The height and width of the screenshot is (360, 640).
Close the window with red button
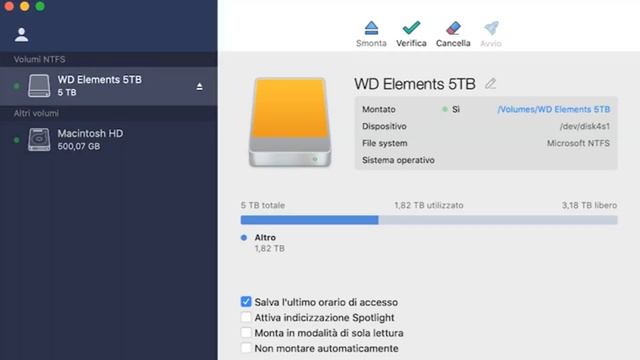(9, 6)
